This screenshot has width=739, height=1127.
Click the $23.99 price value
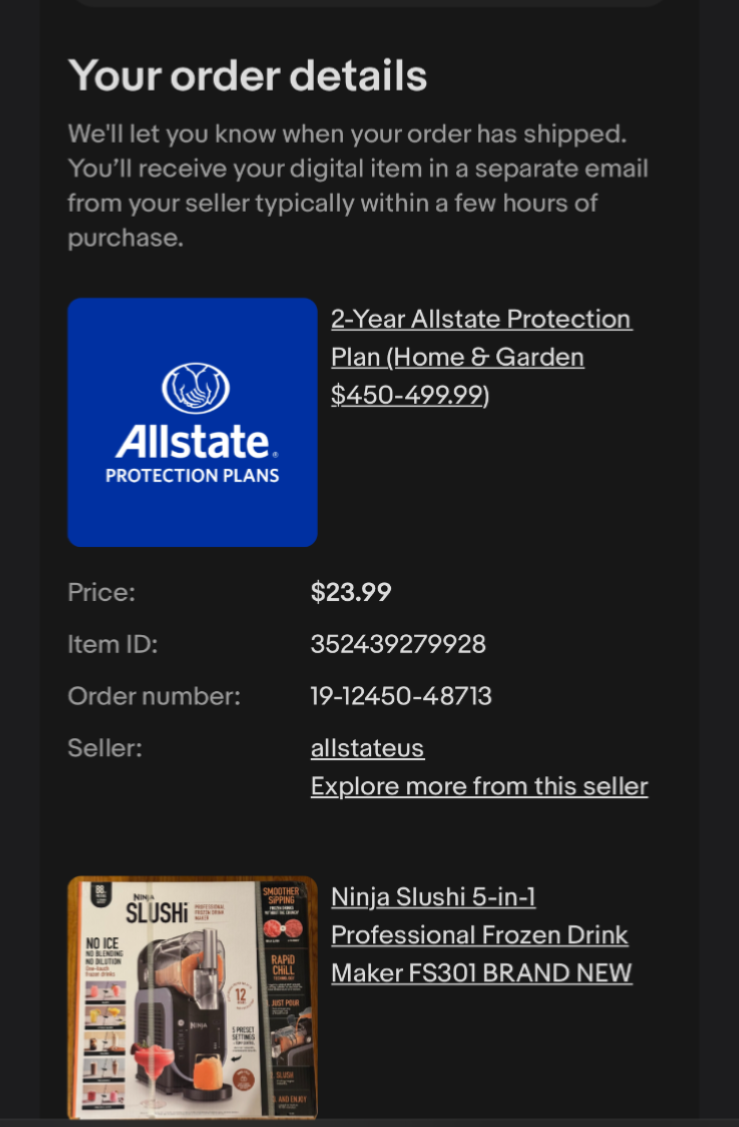350,592
